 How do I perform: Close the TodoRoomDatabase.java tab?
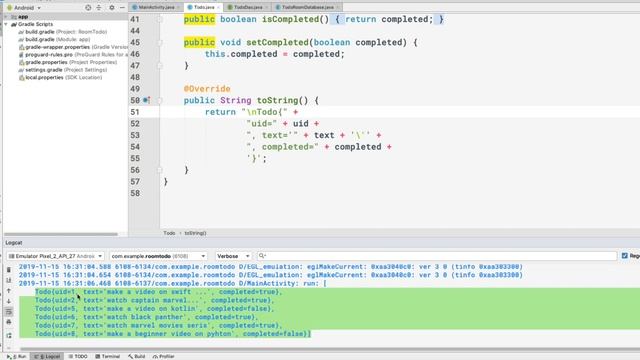click(338, 7)
